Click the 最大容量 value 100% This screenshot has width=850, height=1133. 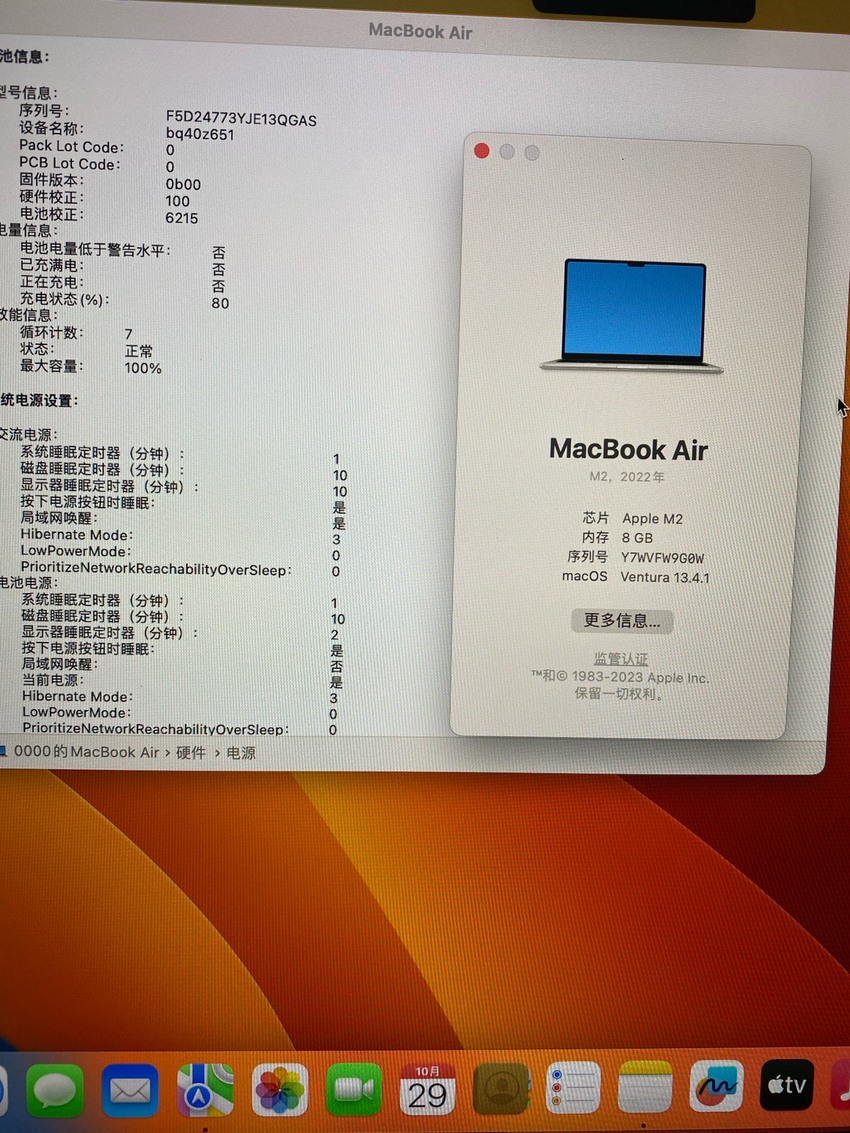click(143, 368)
